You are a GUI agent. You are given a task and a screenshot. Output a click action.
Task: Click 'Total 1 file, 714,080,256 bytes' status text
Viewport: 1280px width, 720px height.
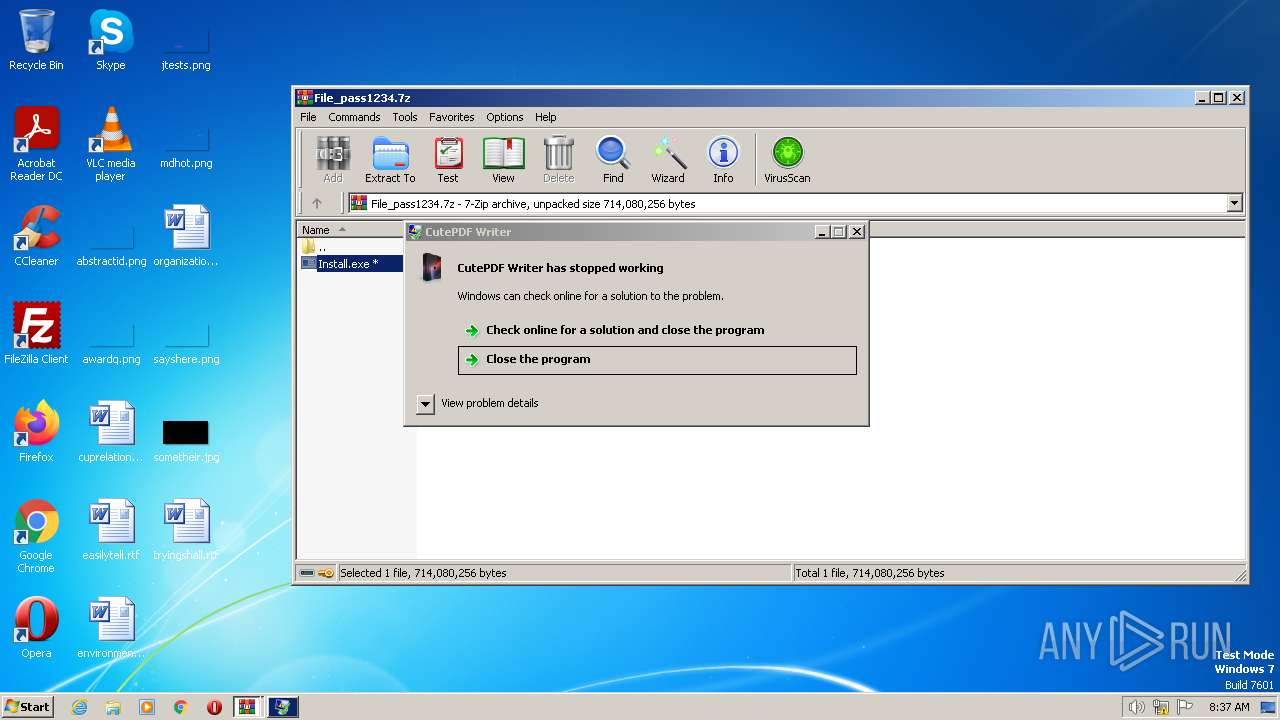click(x=870, y=573)
